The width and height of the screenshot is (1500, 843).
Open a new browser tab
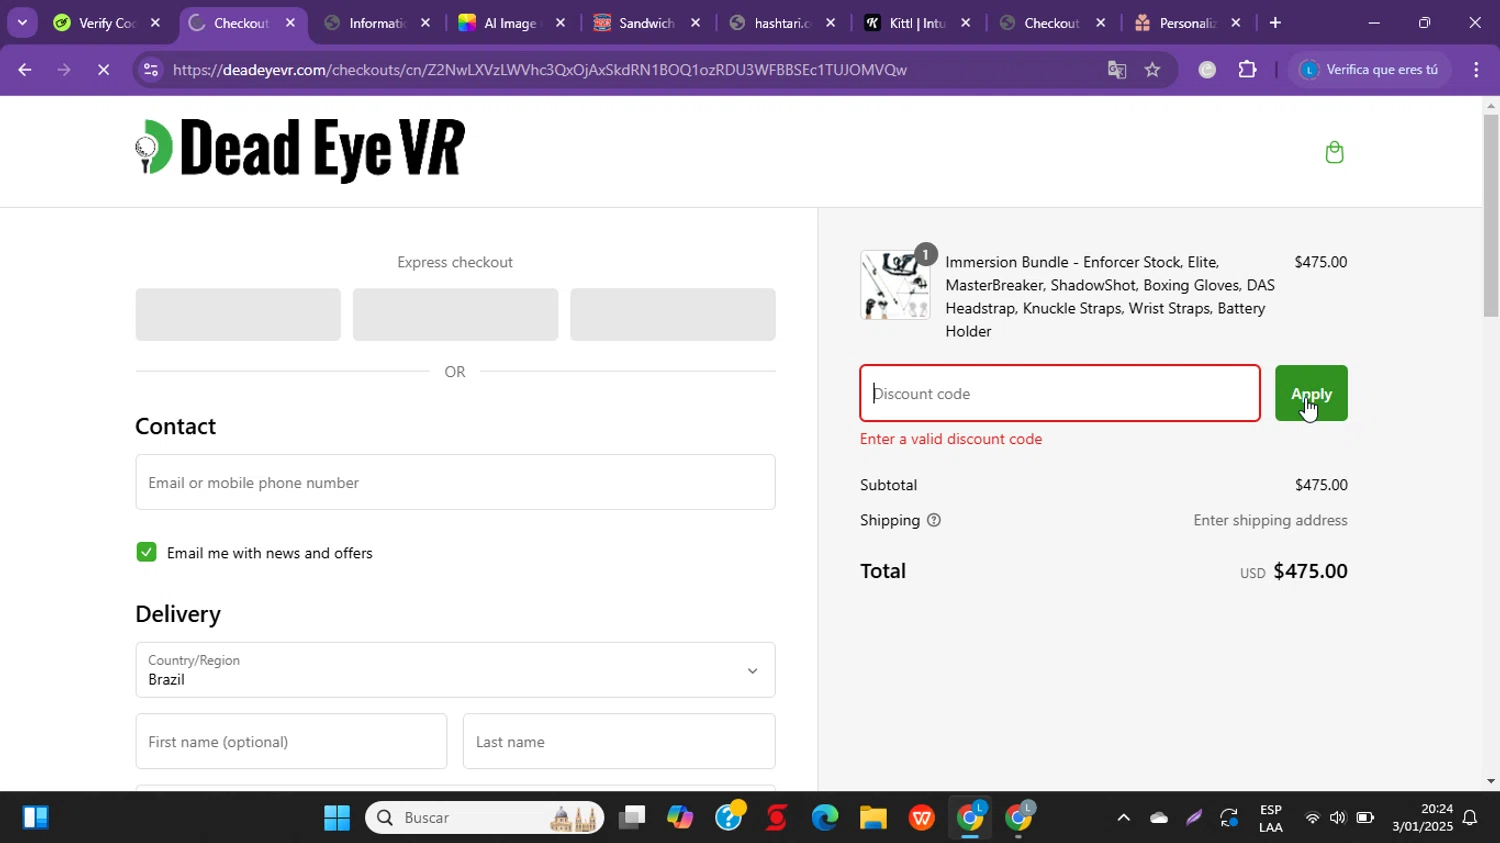[1275, 23]
